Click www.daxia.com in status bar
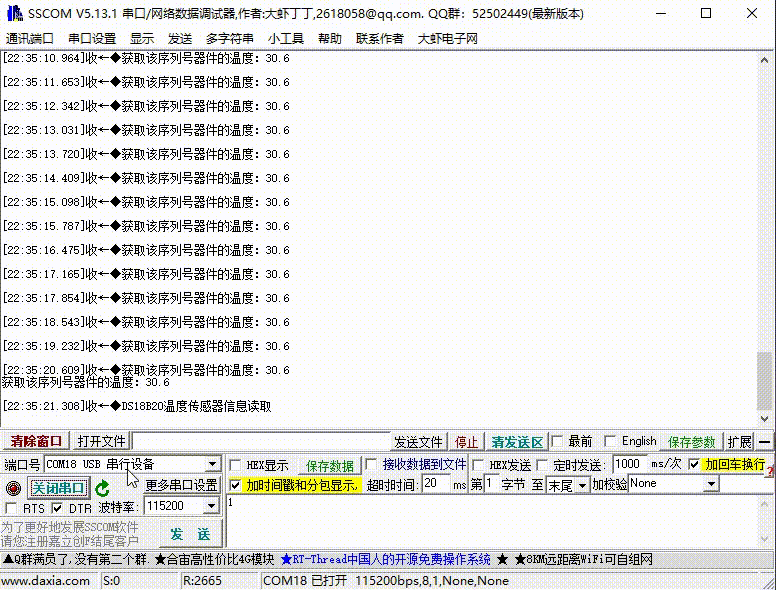The width and height of the screenshot is (776, 590). pyautogui.click(x=46, y=581)
